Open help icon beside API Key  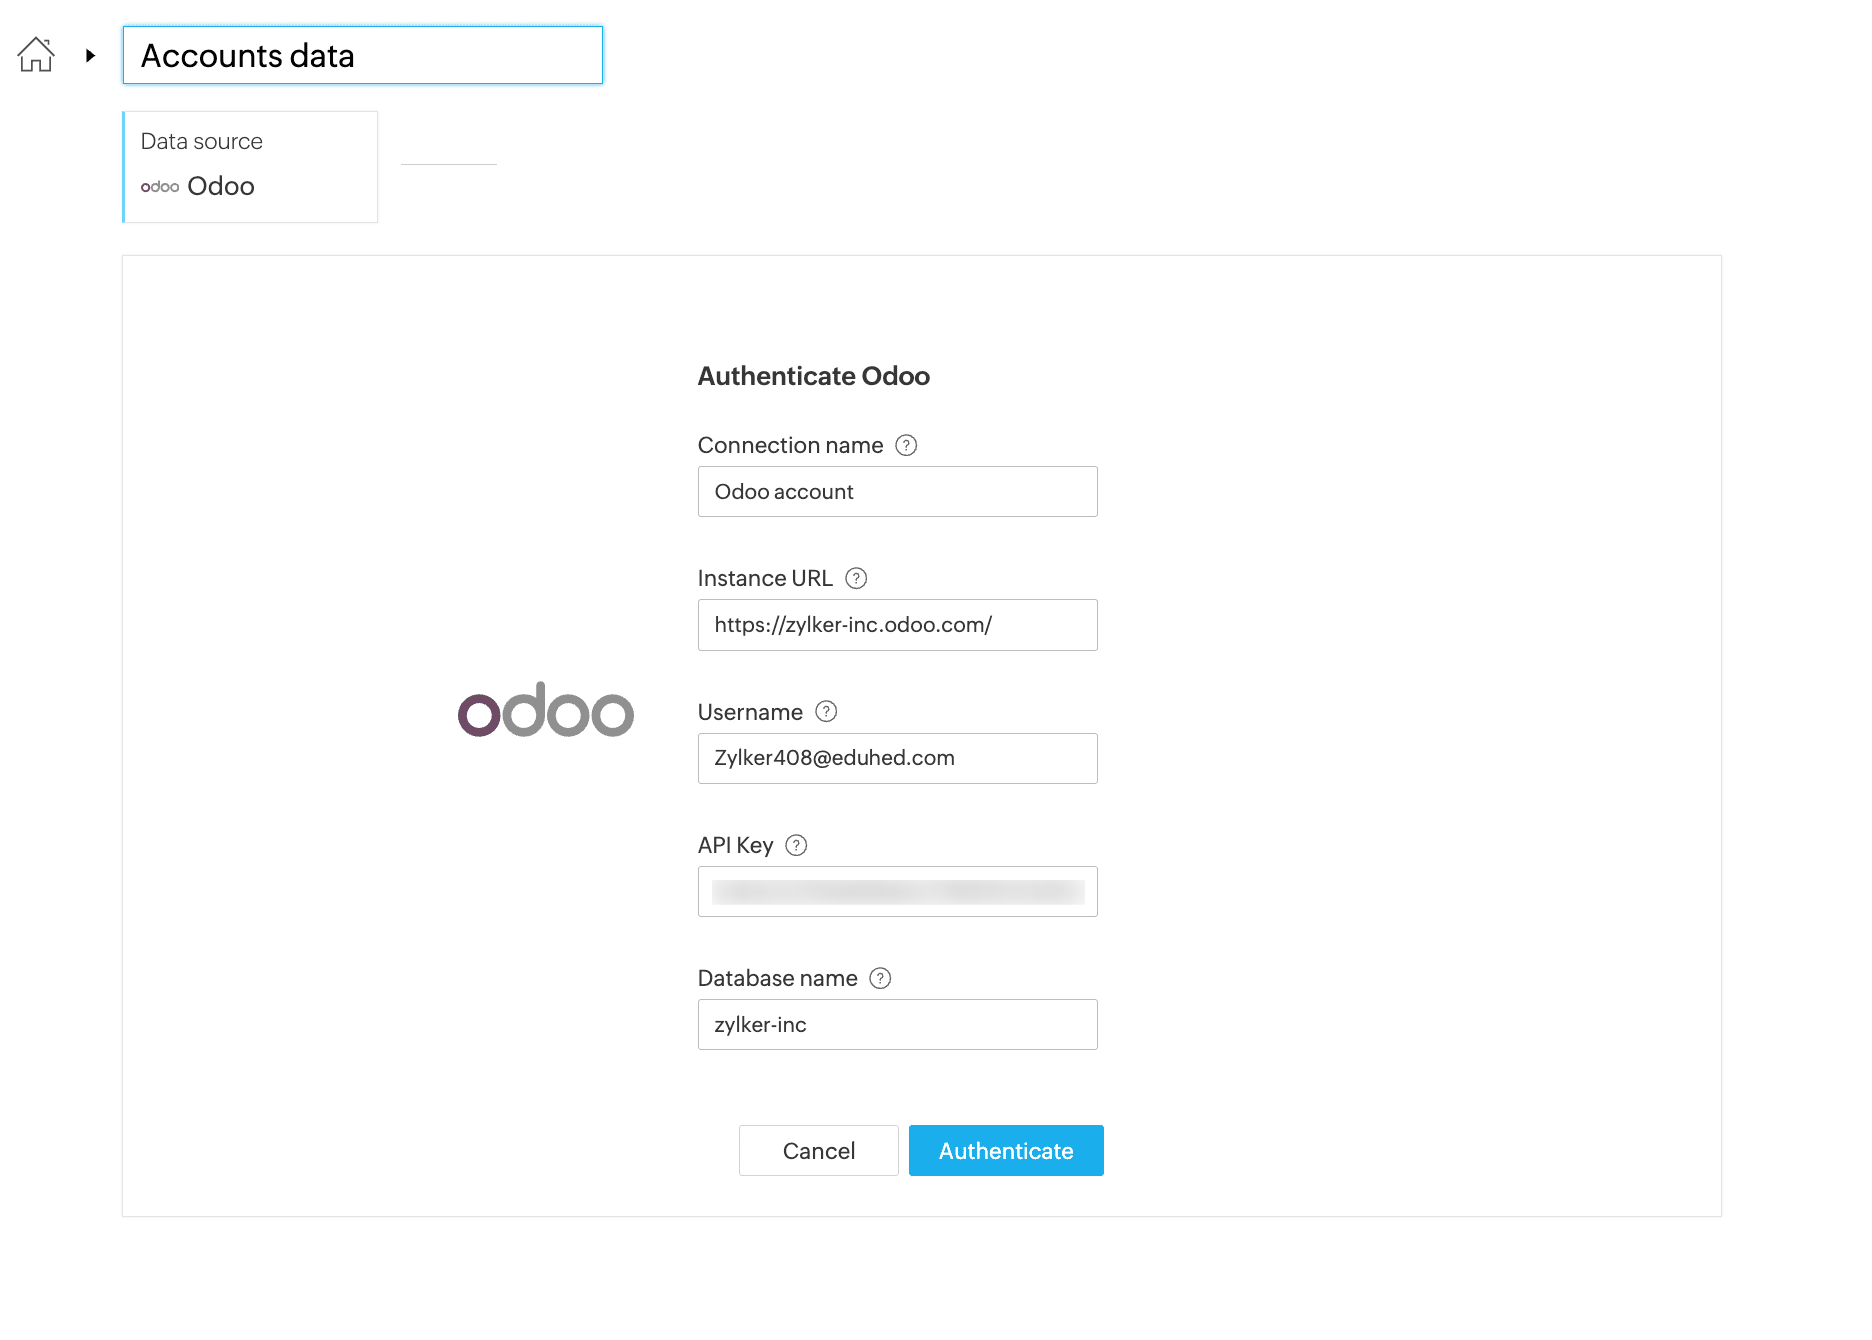[796, 846]
